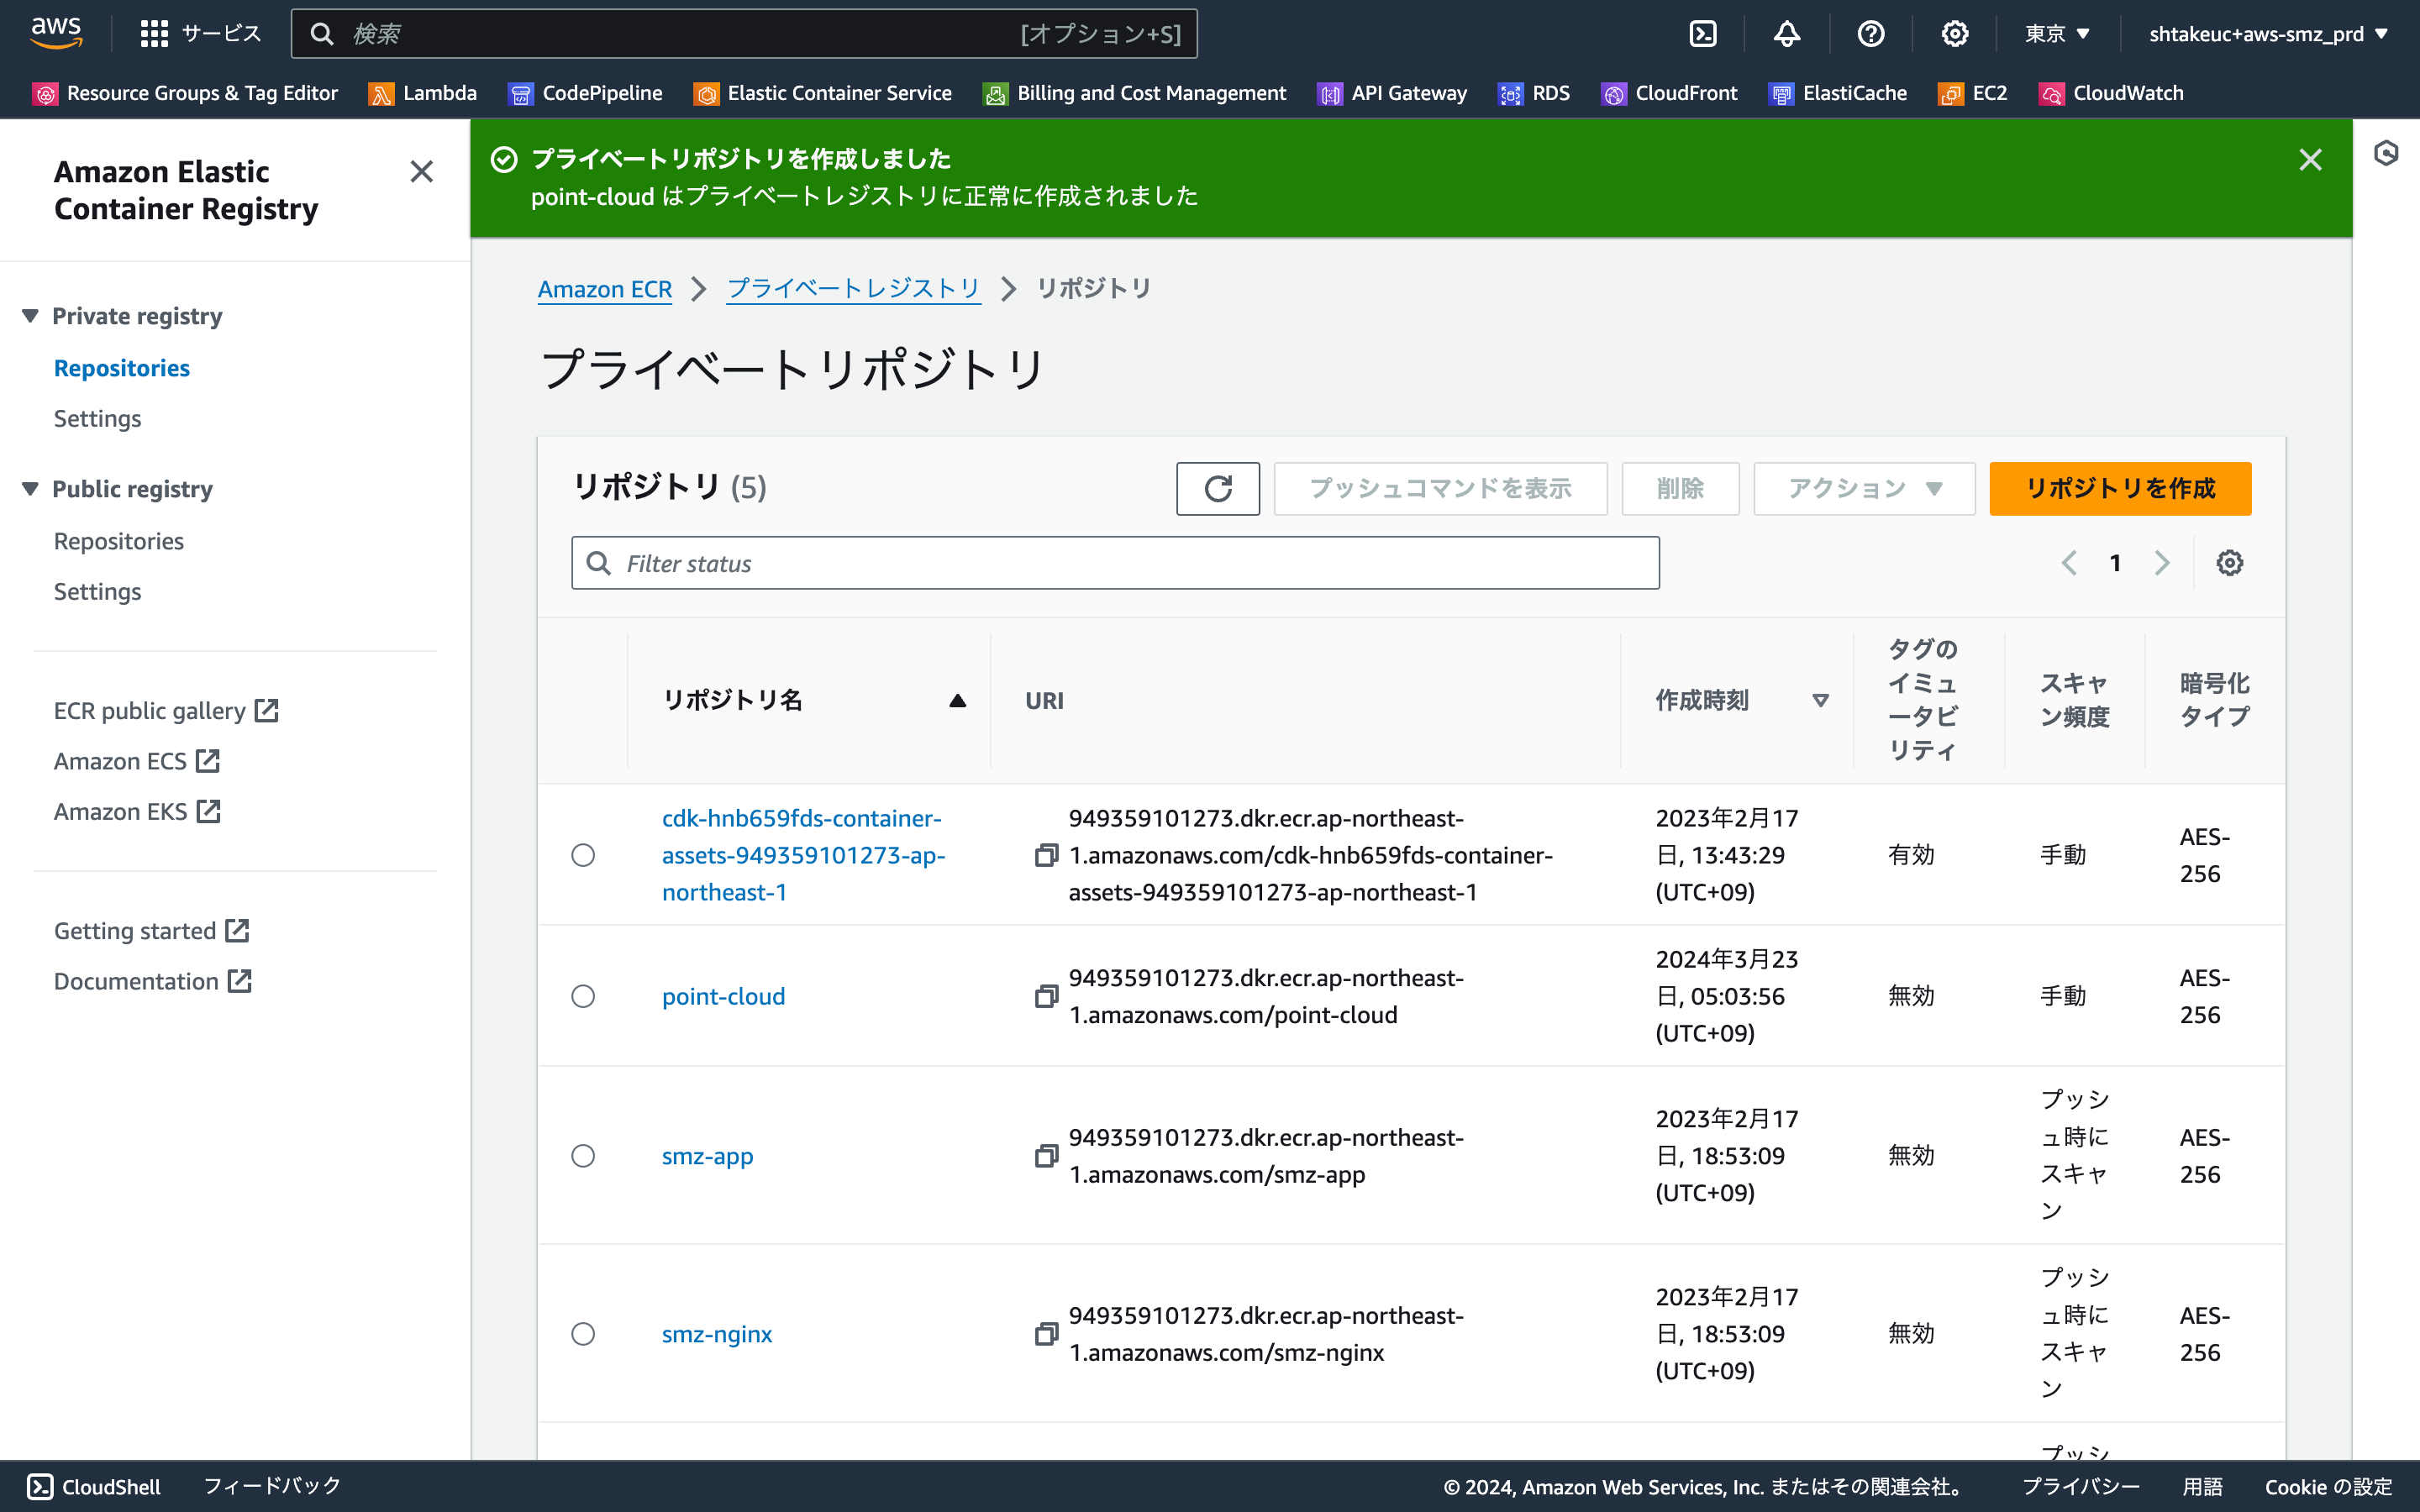Focus the Filter status field
2420x1512 pixels.
point(1115,563)
